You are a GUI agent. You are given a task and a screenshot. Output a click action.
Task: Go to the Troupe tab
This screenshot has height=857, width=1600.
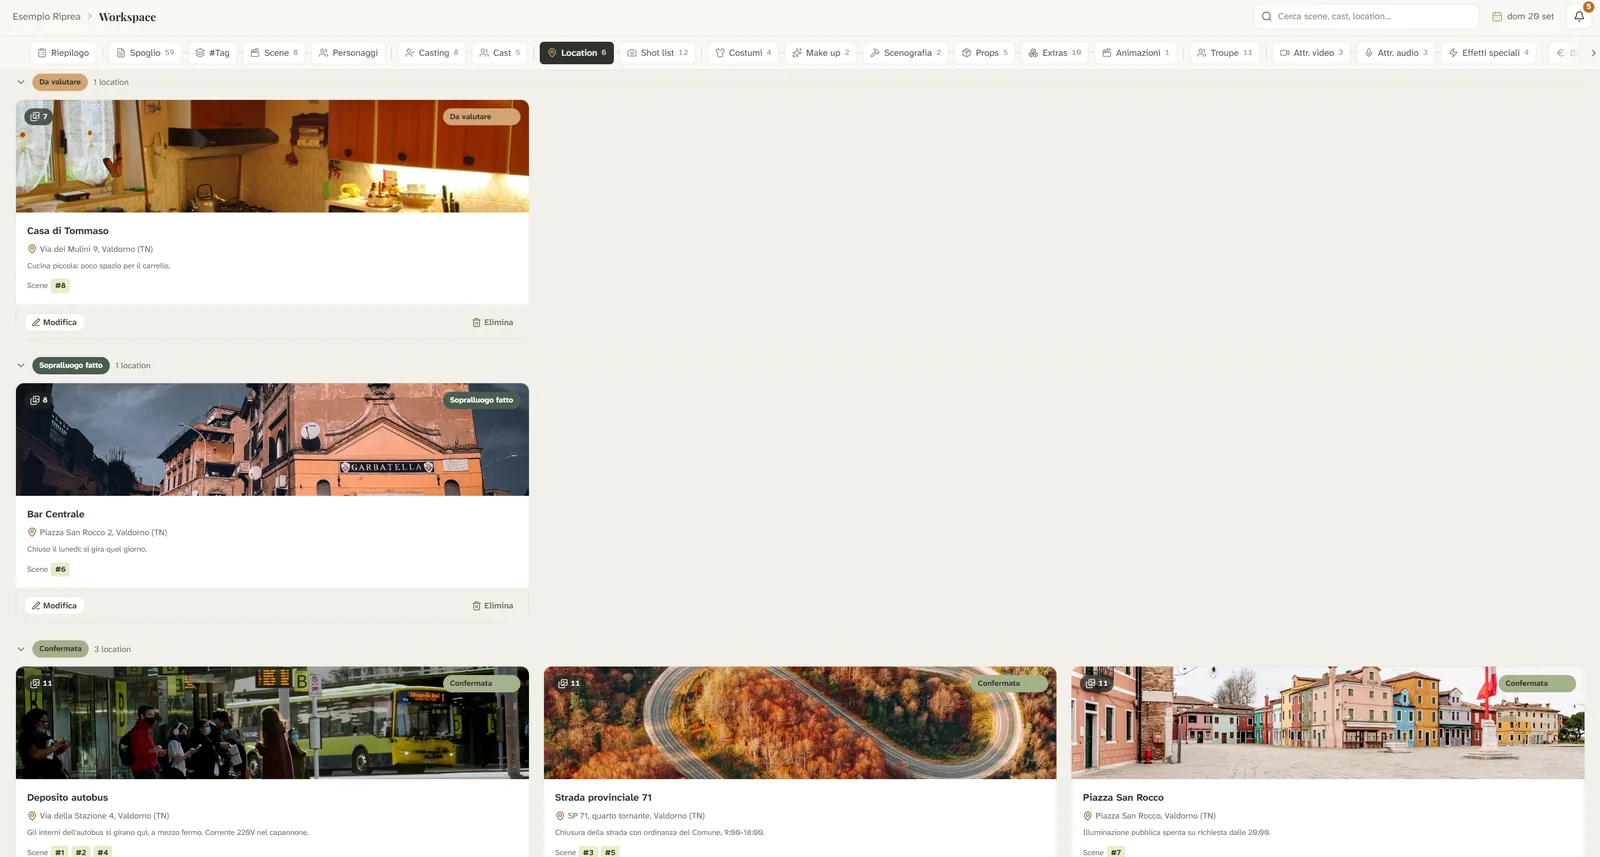[1224, 53]
